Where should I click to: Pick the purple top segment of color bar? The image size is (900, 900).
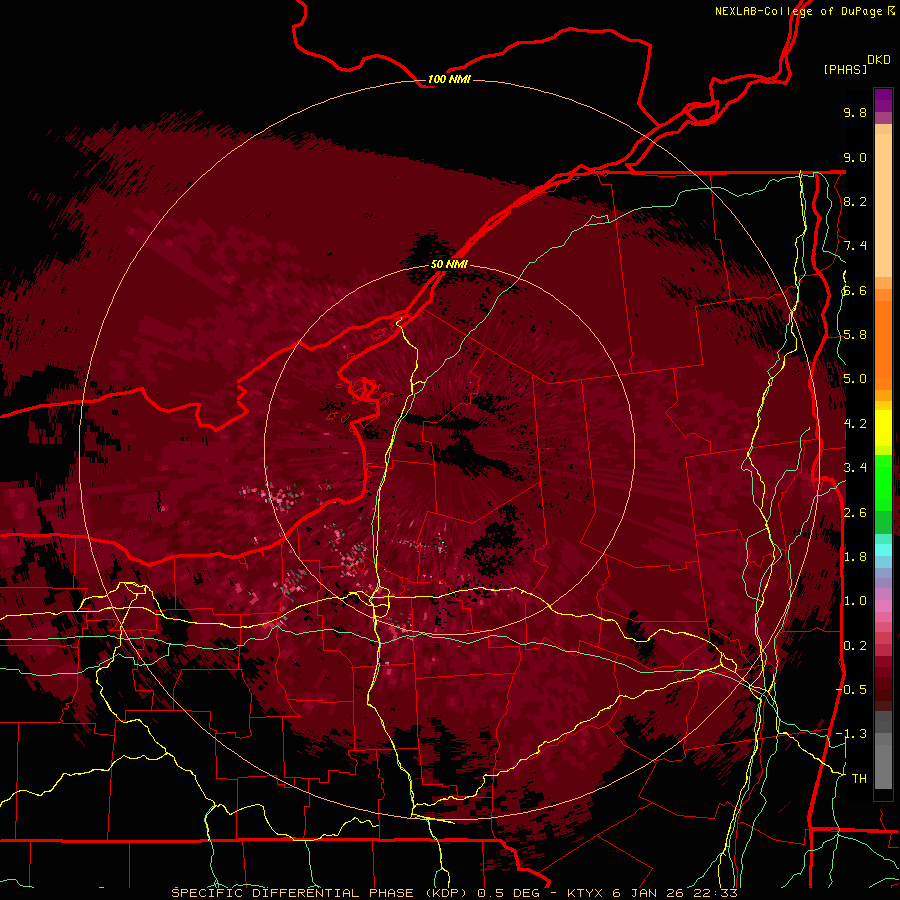[883, 100]
